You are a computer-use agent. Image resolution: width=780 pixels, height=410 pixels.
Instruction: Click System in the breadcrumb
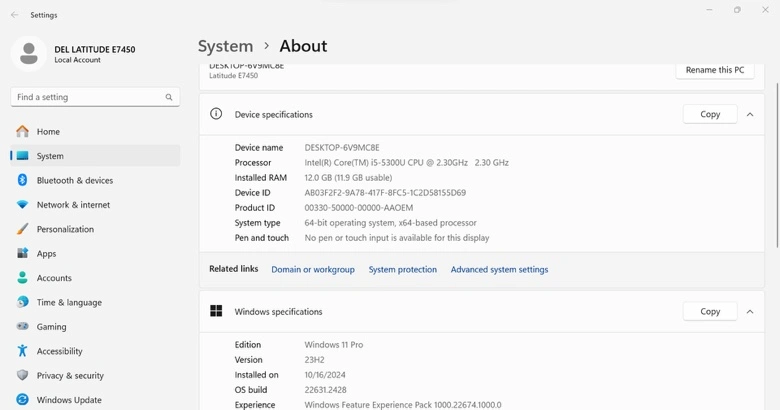[225, 46]
